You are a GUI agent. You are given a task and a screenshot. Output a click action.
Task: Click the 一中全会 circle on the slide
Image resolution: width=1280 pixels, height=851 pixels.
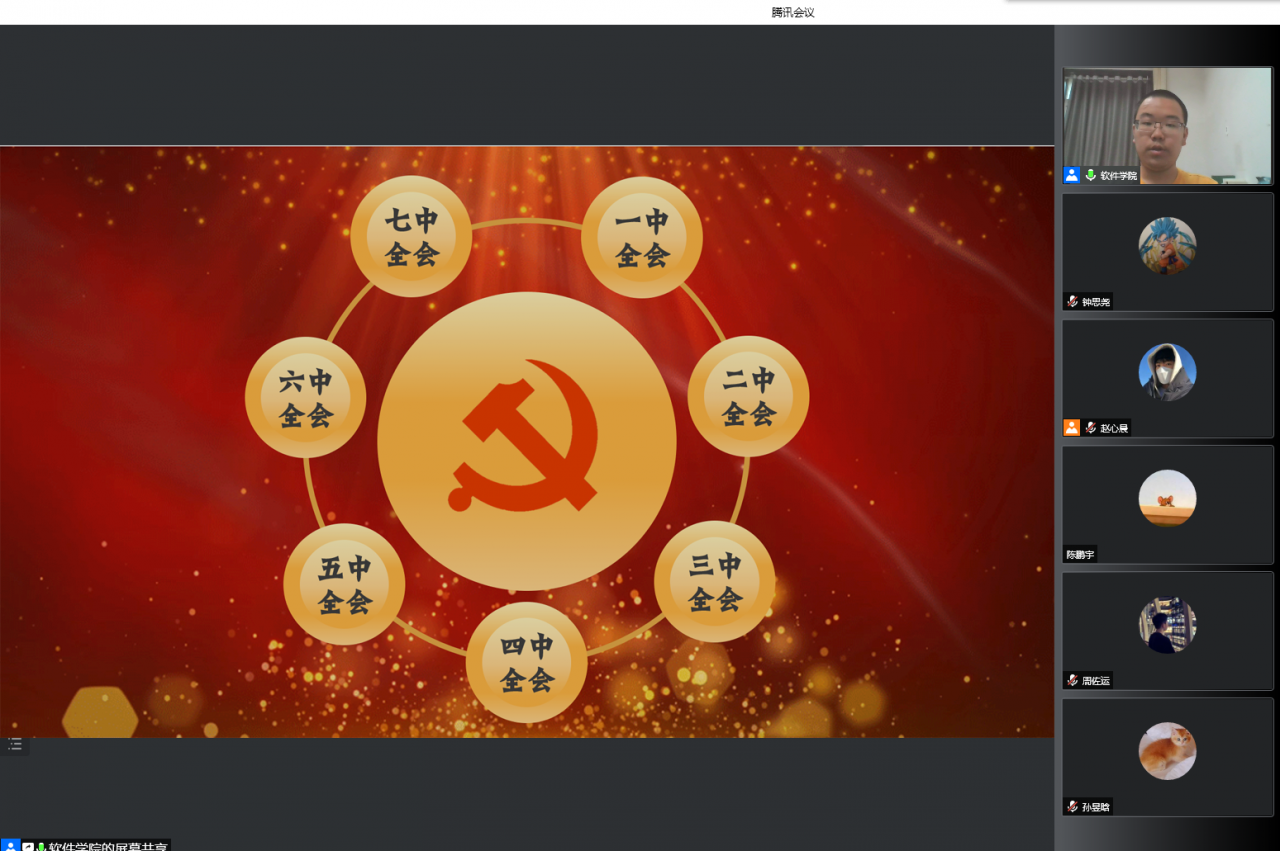642,238
